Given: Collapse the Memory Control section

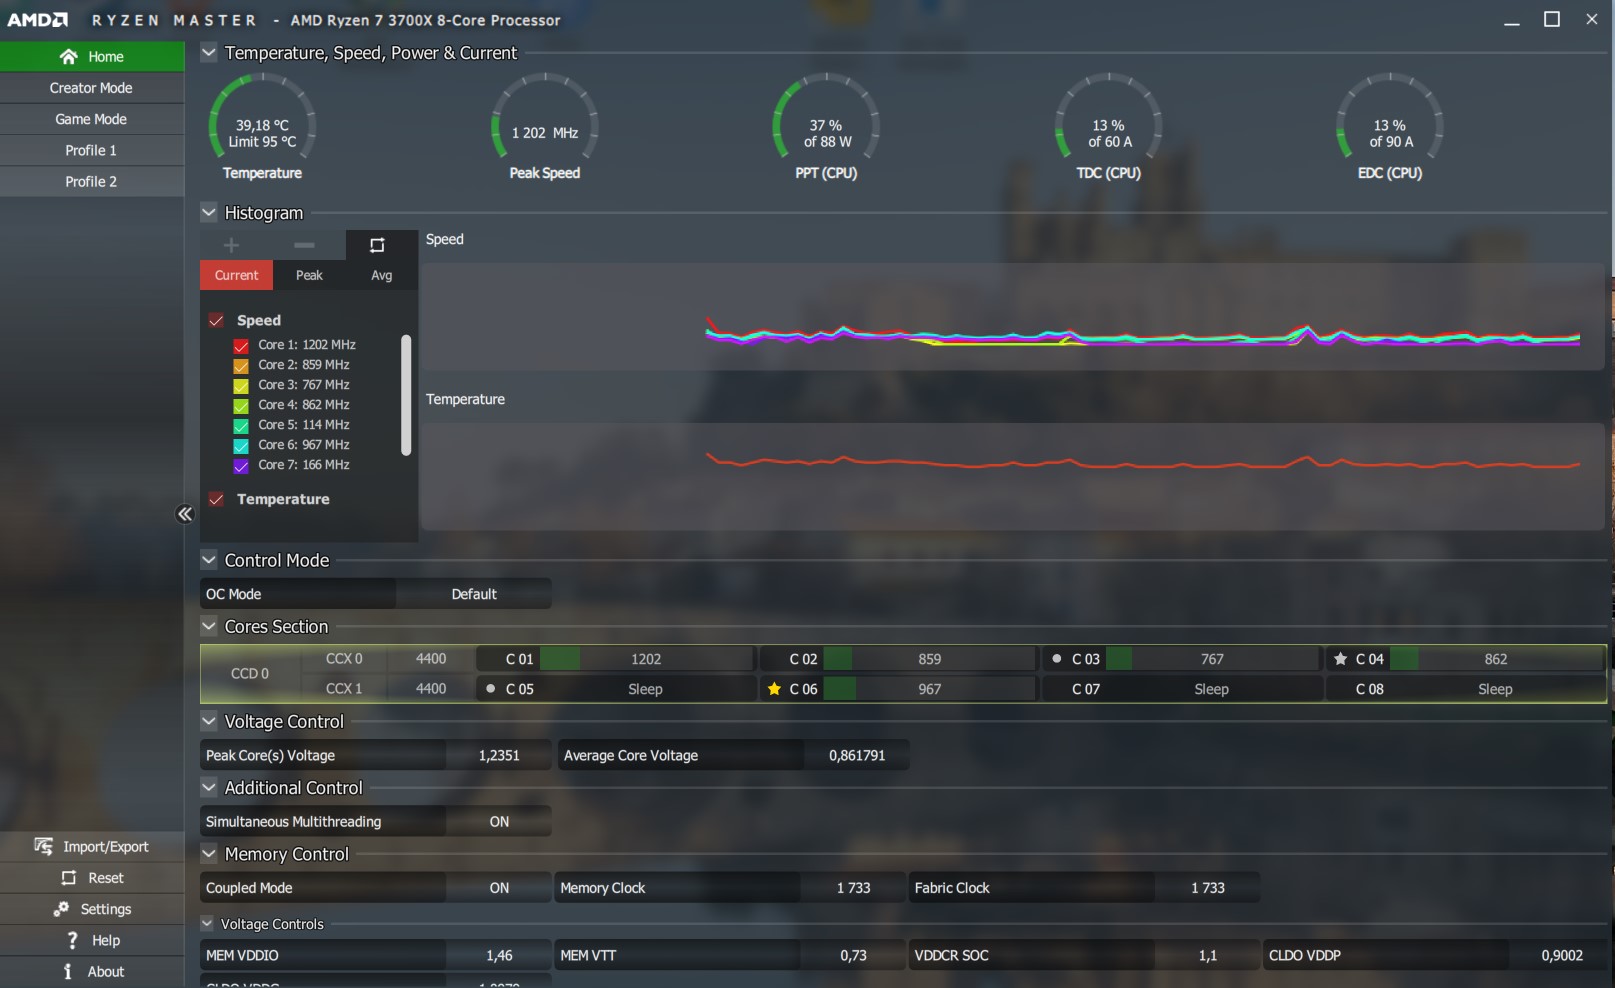Looking at the screenshot, I should (x=209, y=854).
